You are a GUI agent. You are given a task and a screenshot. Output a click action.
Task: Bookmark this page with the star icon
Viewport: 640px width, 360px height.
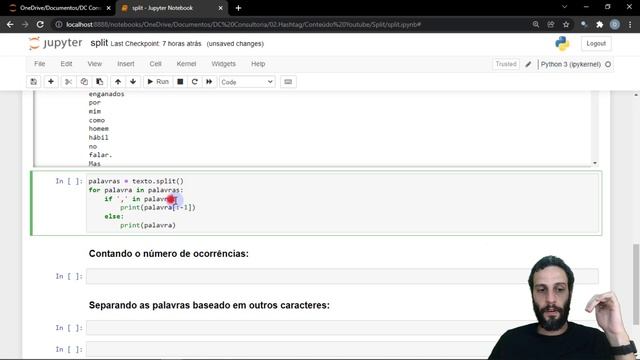[x=566, y=24]
